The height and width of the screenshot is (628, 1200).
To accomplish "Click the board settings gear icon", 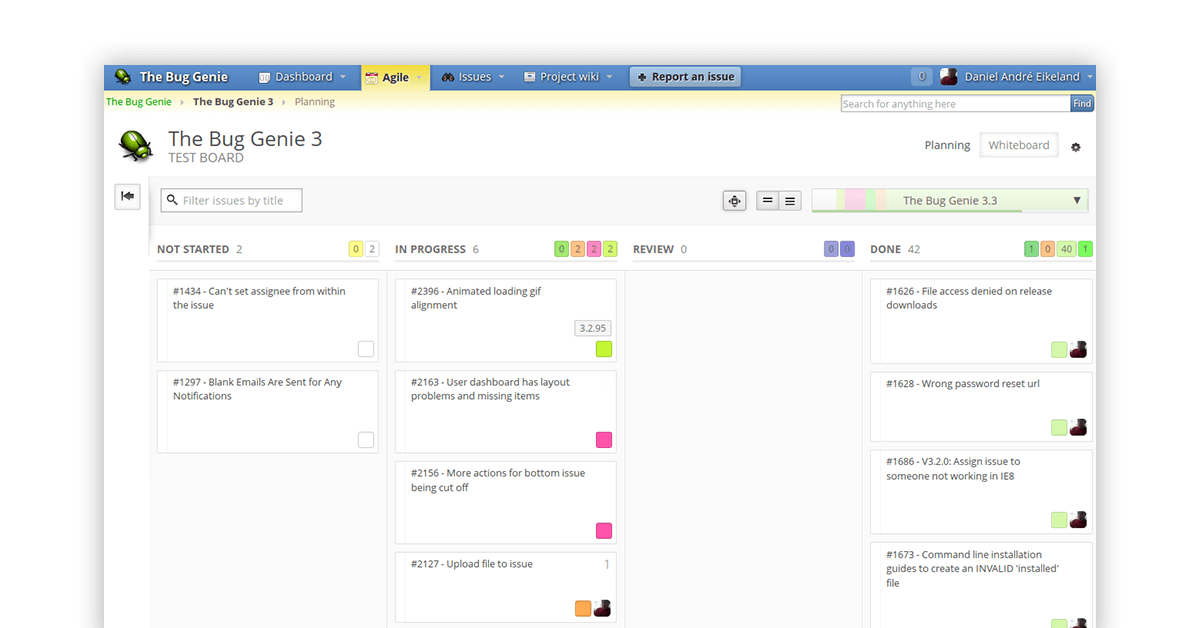I will coord(1076,147).
